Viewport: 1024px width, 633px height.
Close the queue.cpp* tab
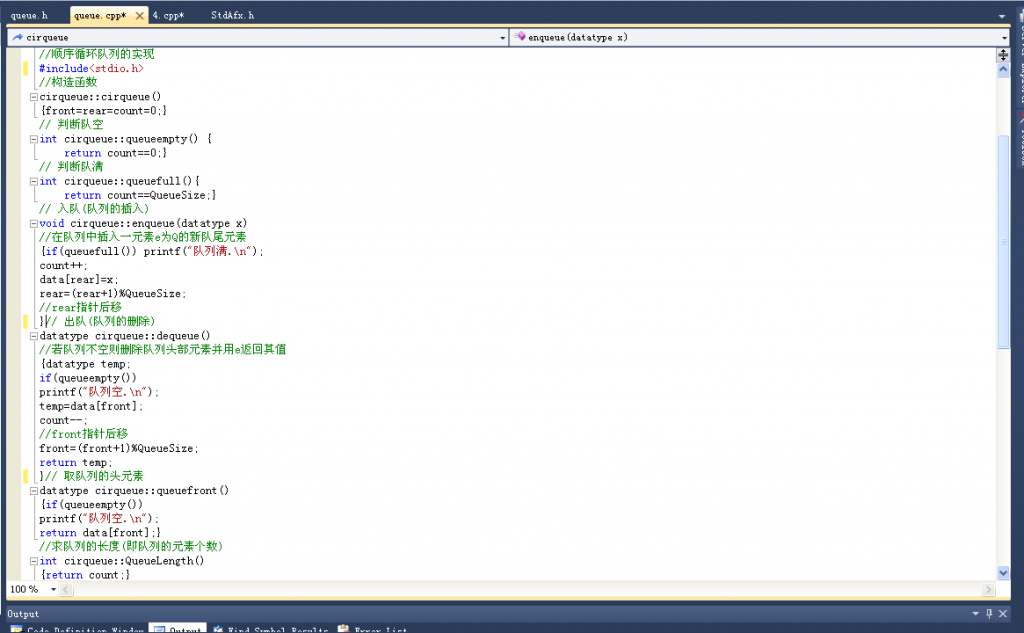[139, 16]
